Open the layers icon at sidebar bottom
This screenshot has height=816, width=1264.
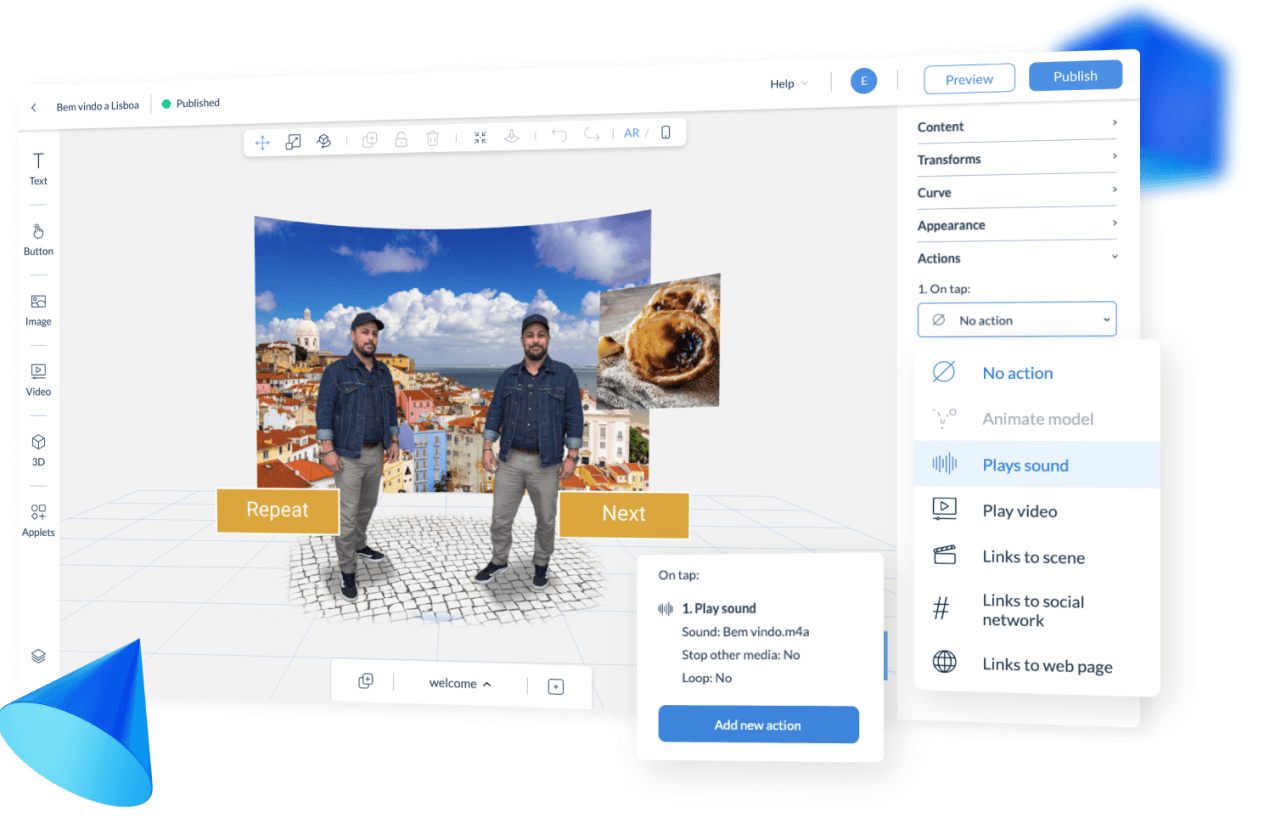click(x=38, y=656)
